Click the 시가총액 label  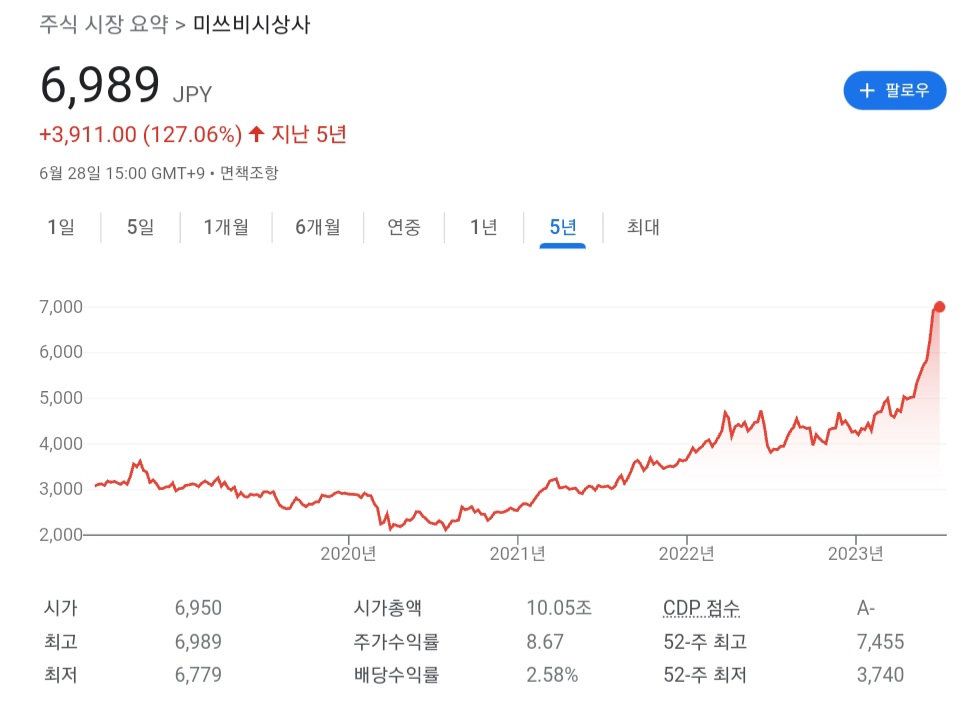click(x=387, y=608)
